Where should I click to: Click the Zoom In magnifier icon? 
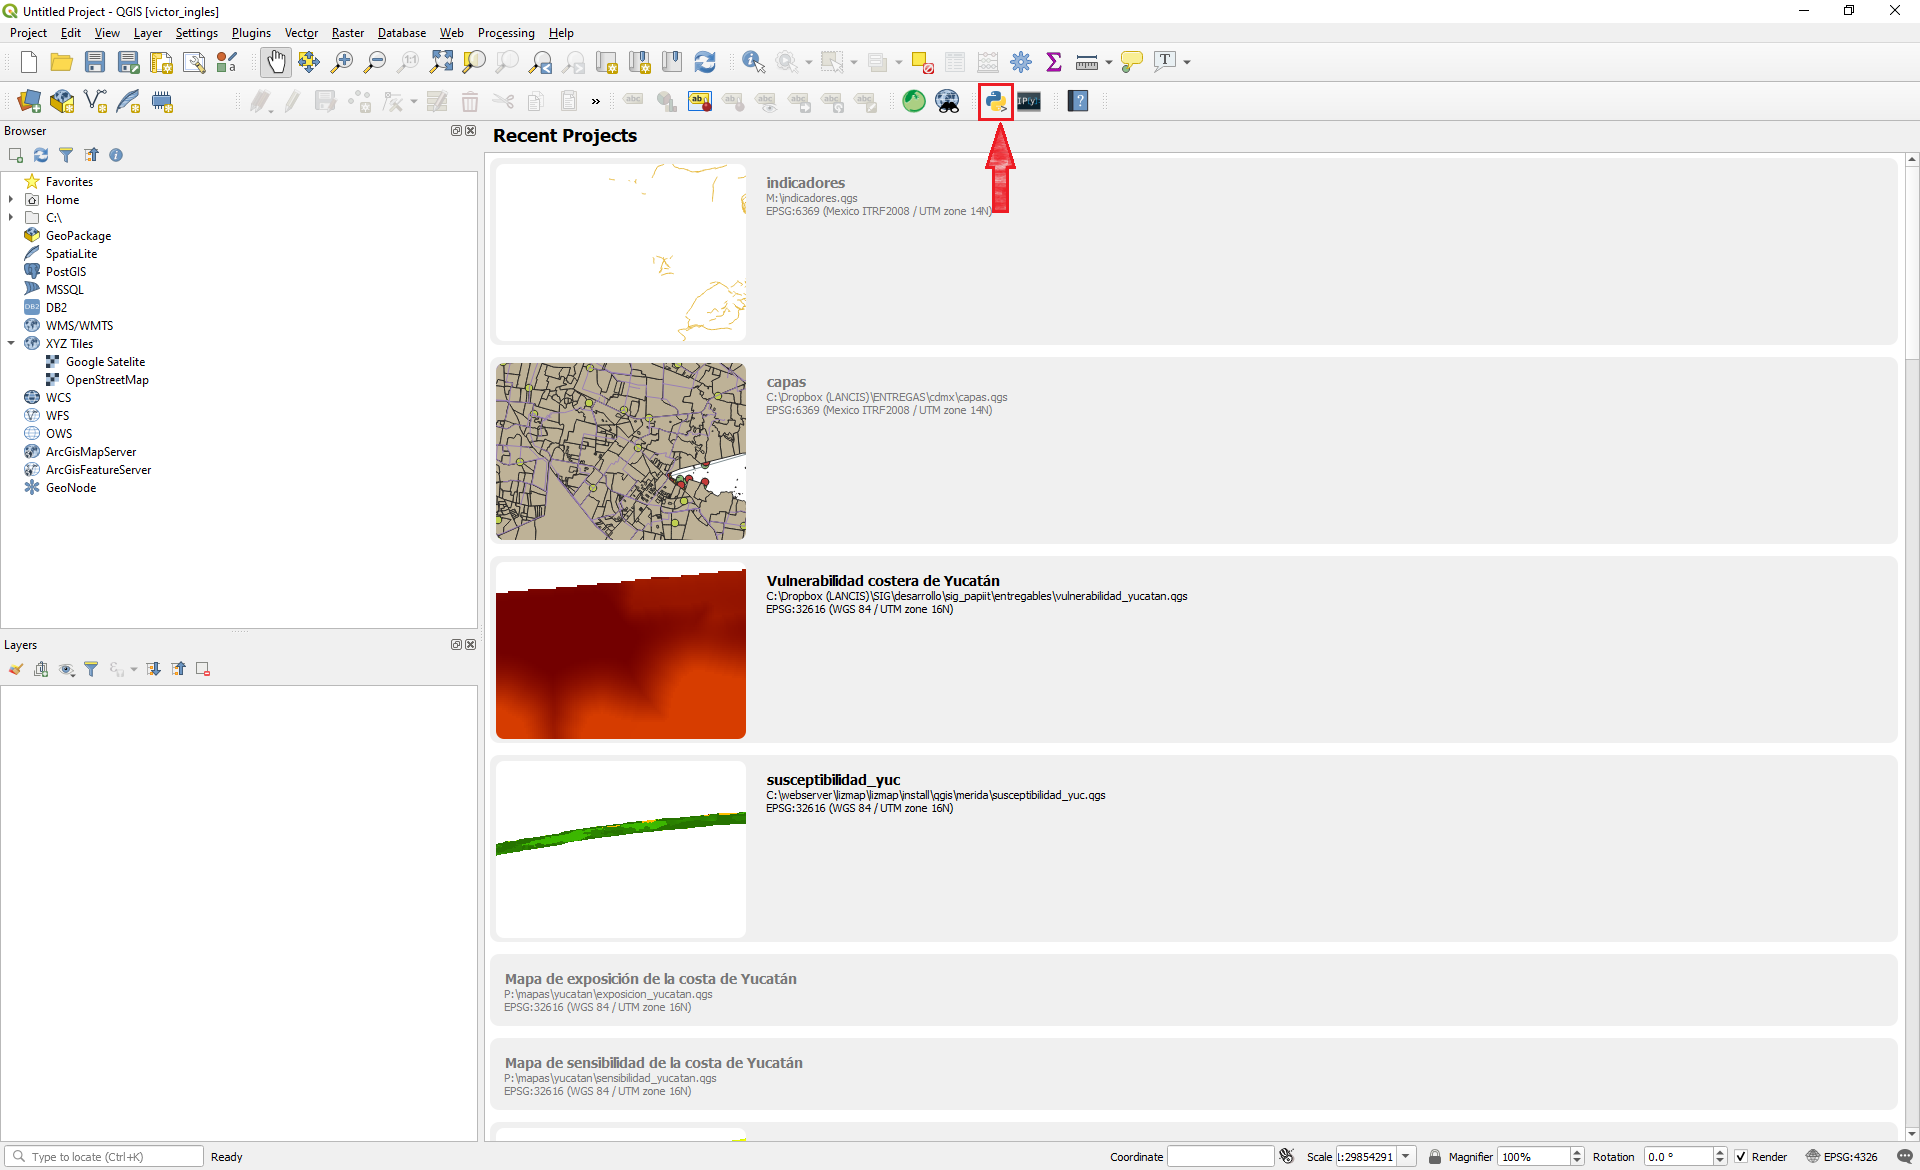pos(342,62)
